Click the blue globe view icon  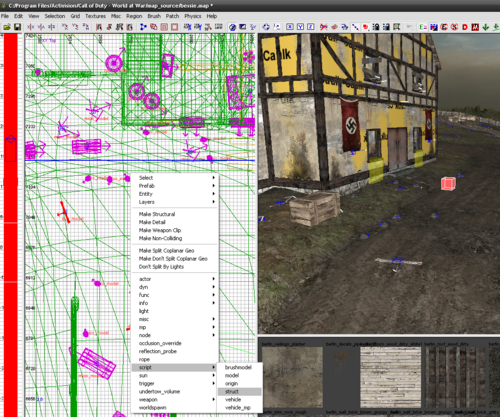tap(233, 27)
